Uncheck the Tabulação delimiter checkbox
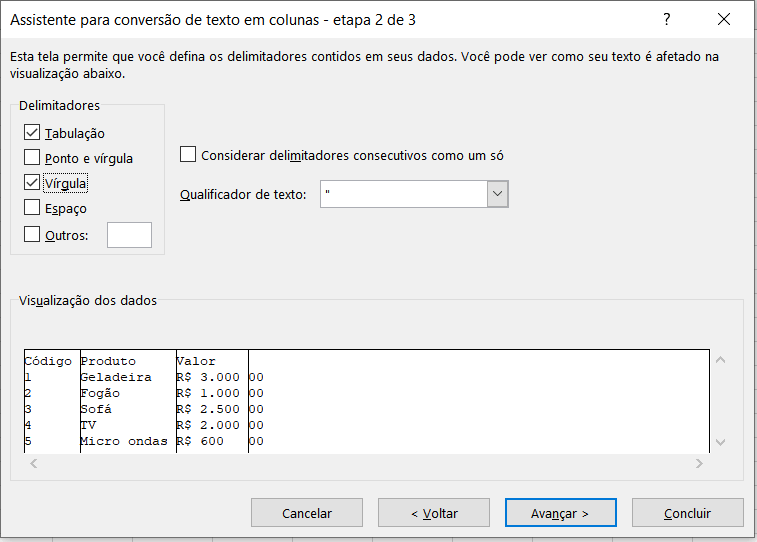Screen dimensions: 757x542 tap(32, 133)
